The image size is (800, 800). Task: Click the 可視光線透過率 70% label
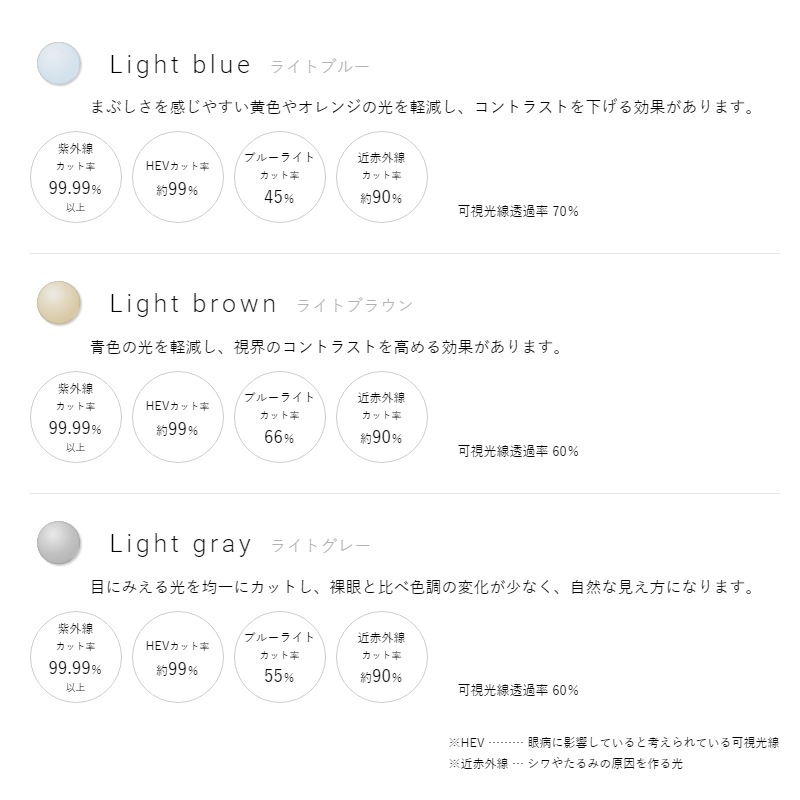pyautogui.click(x=518, y=211)
